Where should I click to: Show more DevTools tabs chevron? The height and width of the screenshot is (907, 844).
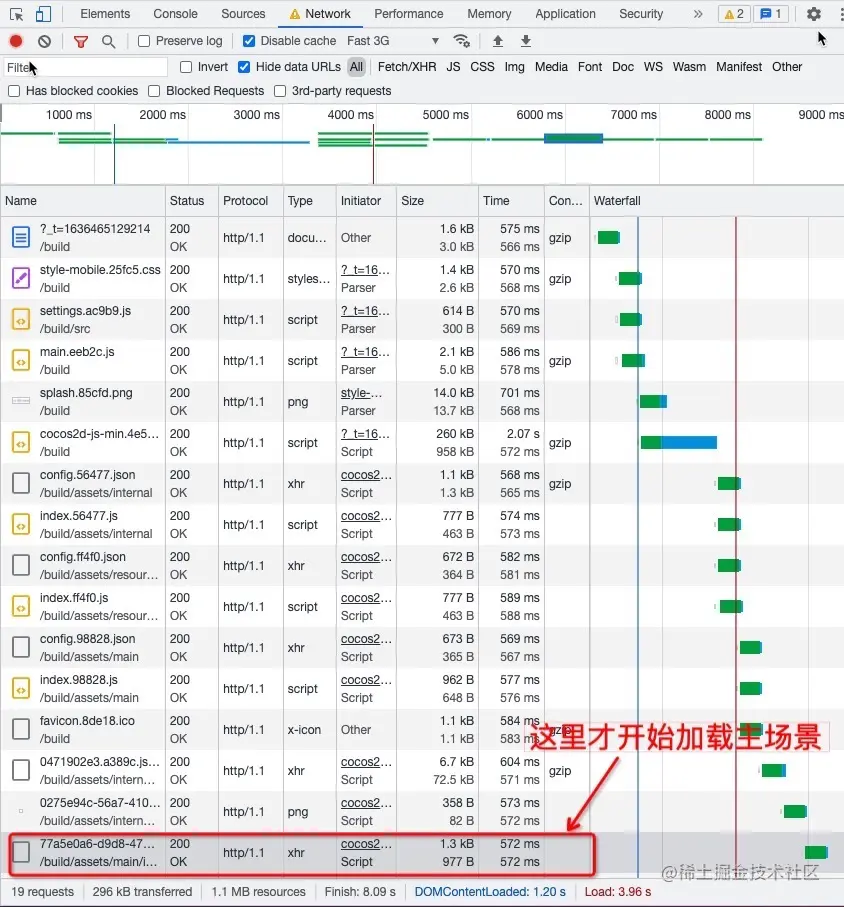698,14
